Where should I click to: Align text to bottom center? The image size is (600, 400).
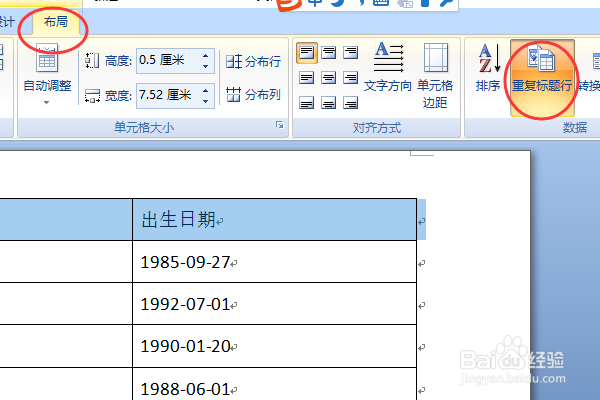pos(329,103)
